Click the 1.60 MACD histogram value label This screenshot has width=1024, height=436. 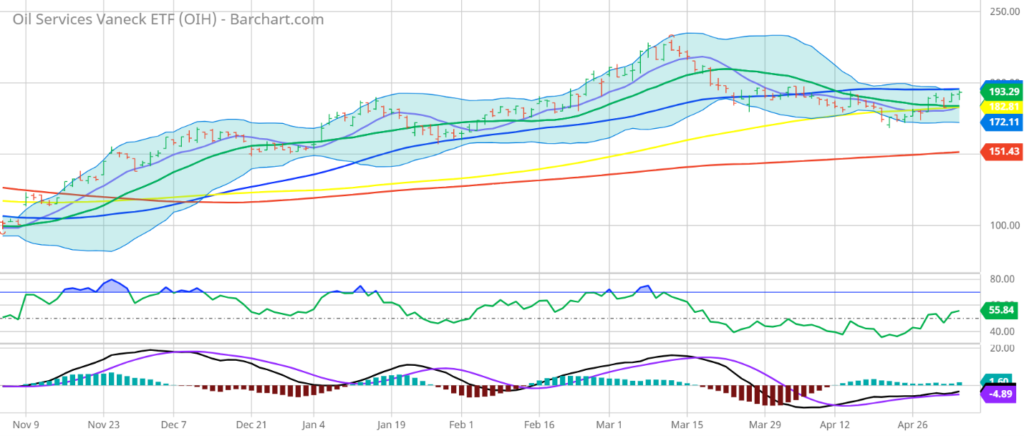coord(999,382)
